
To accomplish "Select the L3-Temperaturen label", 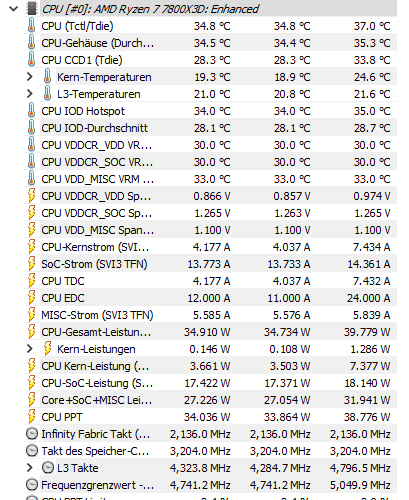I will pos(99,94).
